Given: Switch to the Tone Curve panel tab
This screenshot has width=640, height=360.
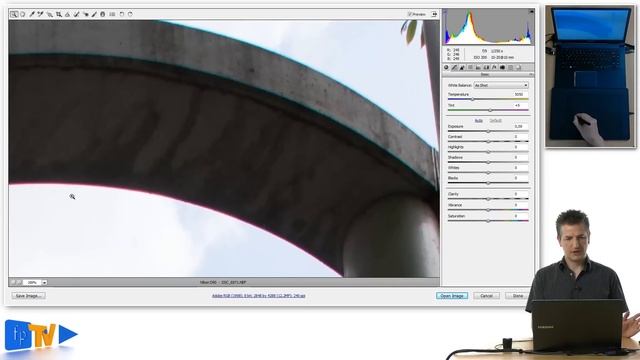Looking at the screenshot, I should click(454, 67).
